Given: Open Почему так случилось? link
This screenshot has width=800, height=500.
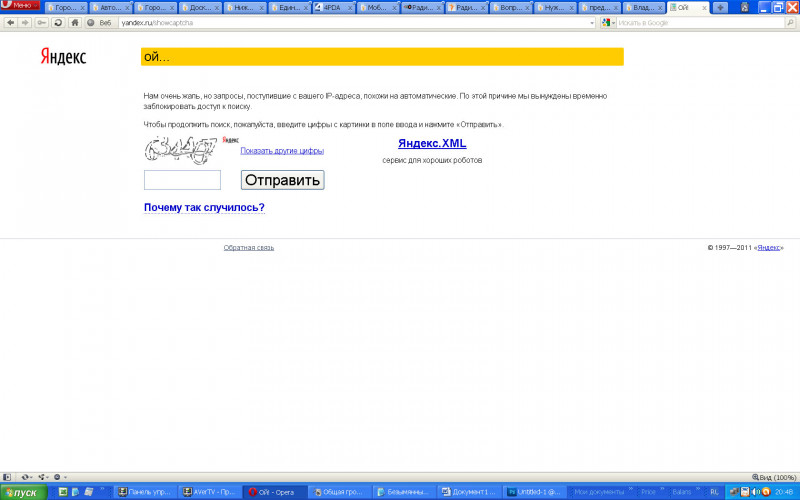Looking at the screenshot, I should coord(204,208).
